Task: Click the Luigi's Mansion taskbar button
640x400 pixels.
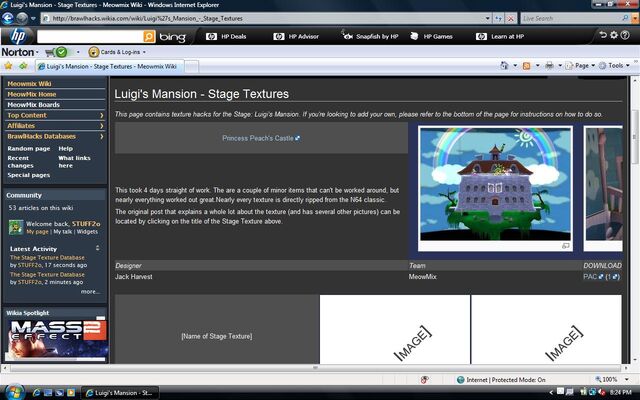Action: point(119,393)
